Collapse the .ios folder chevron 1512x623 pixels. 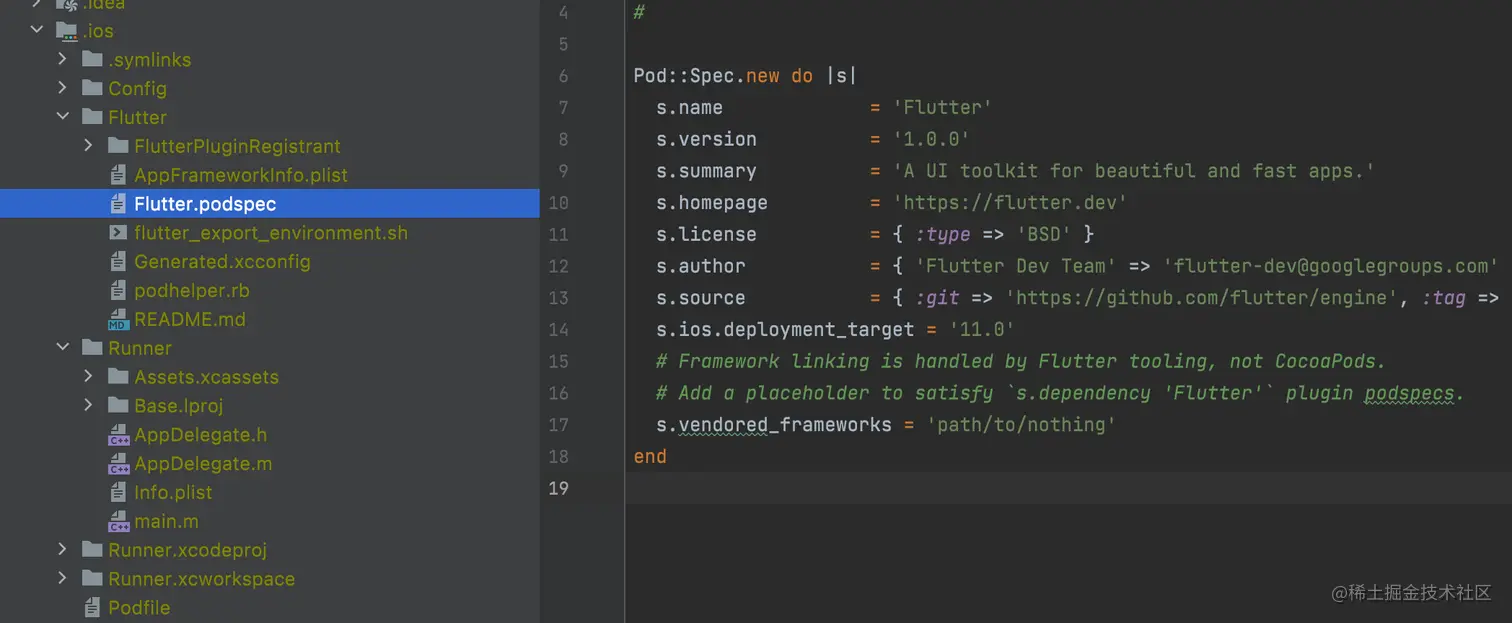click(x=37, y=30)
